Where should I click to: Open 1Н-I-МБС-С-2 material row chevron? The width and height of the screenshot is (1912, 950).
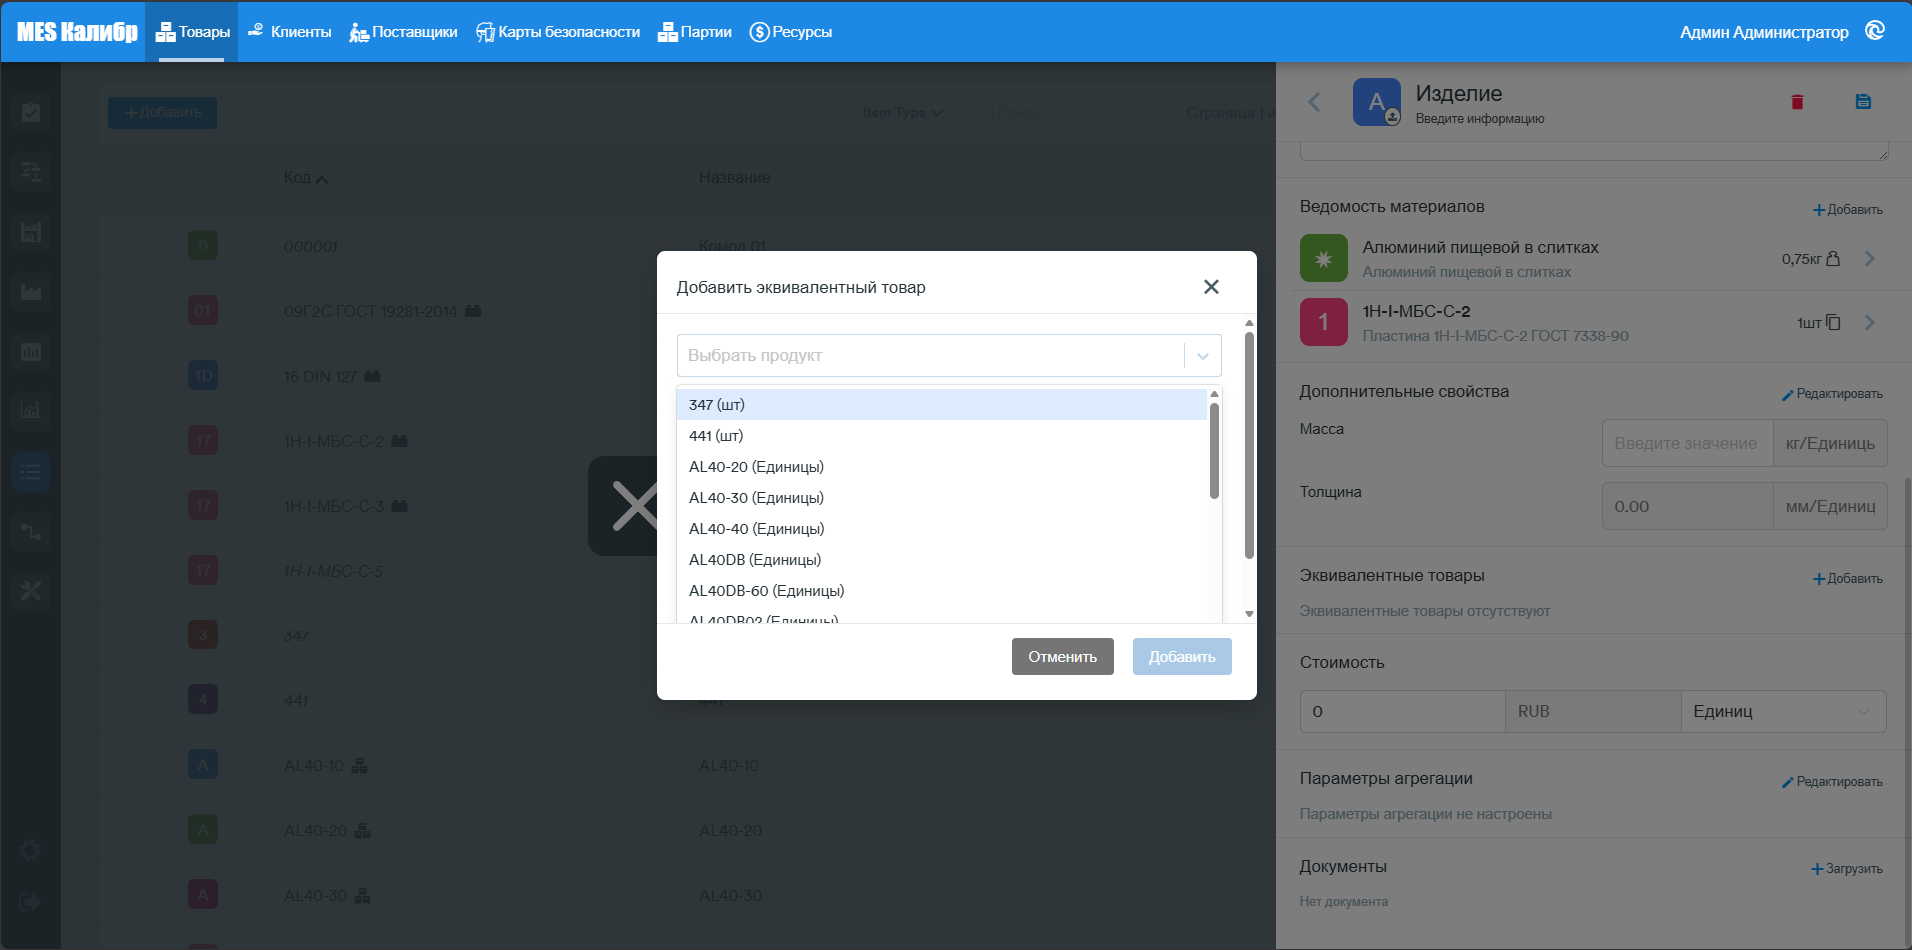[x=1870, y=323]
